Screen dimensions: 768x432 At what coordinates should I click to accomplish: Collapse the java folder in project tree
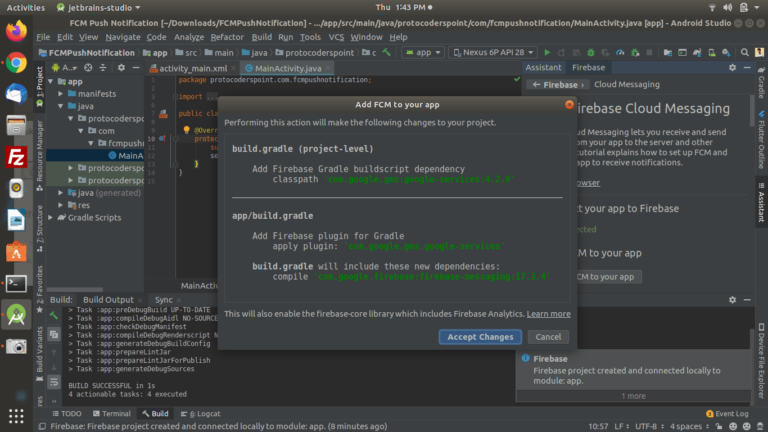click(61, 106)
